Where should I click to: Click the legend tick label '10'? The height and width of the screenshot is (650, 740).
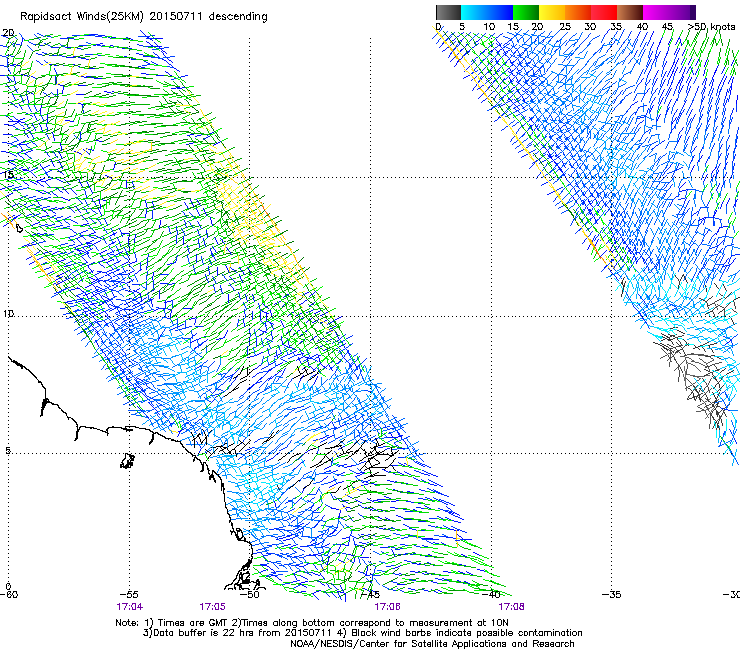(x=489, y=27)
